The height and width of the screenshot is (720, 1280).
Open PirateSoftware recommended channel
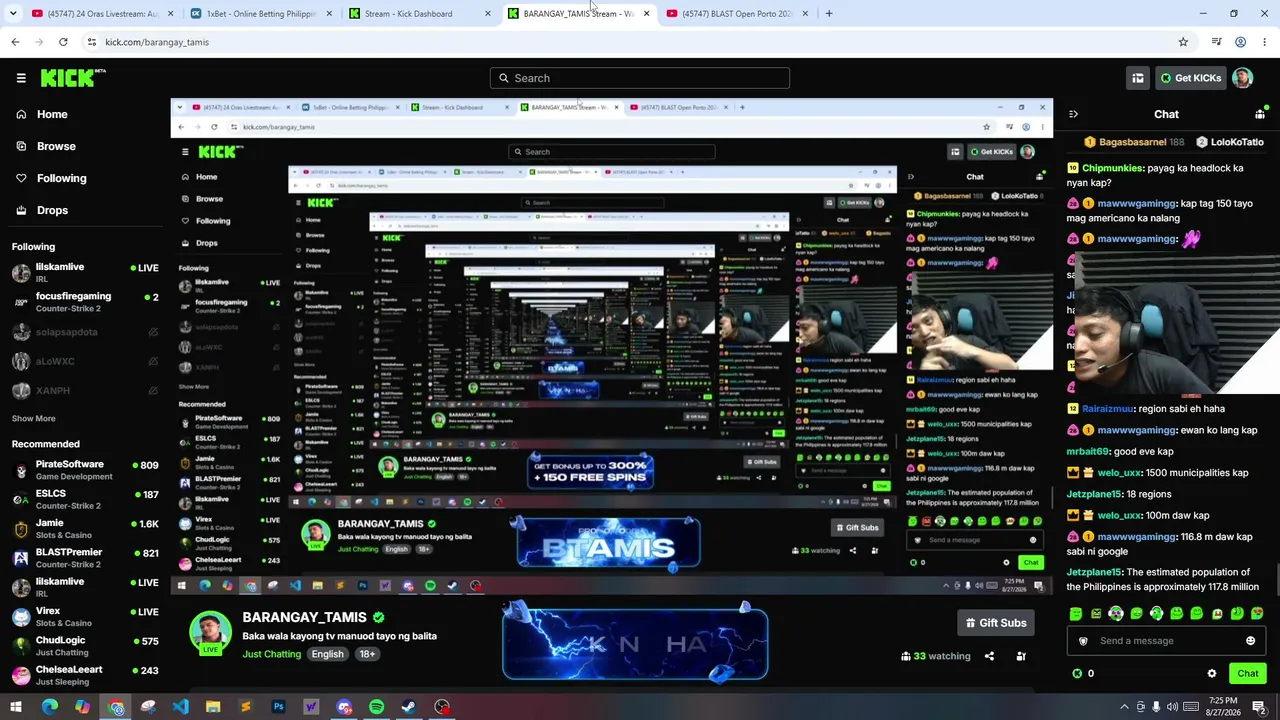pyautogui.click(x=84, y=470)
